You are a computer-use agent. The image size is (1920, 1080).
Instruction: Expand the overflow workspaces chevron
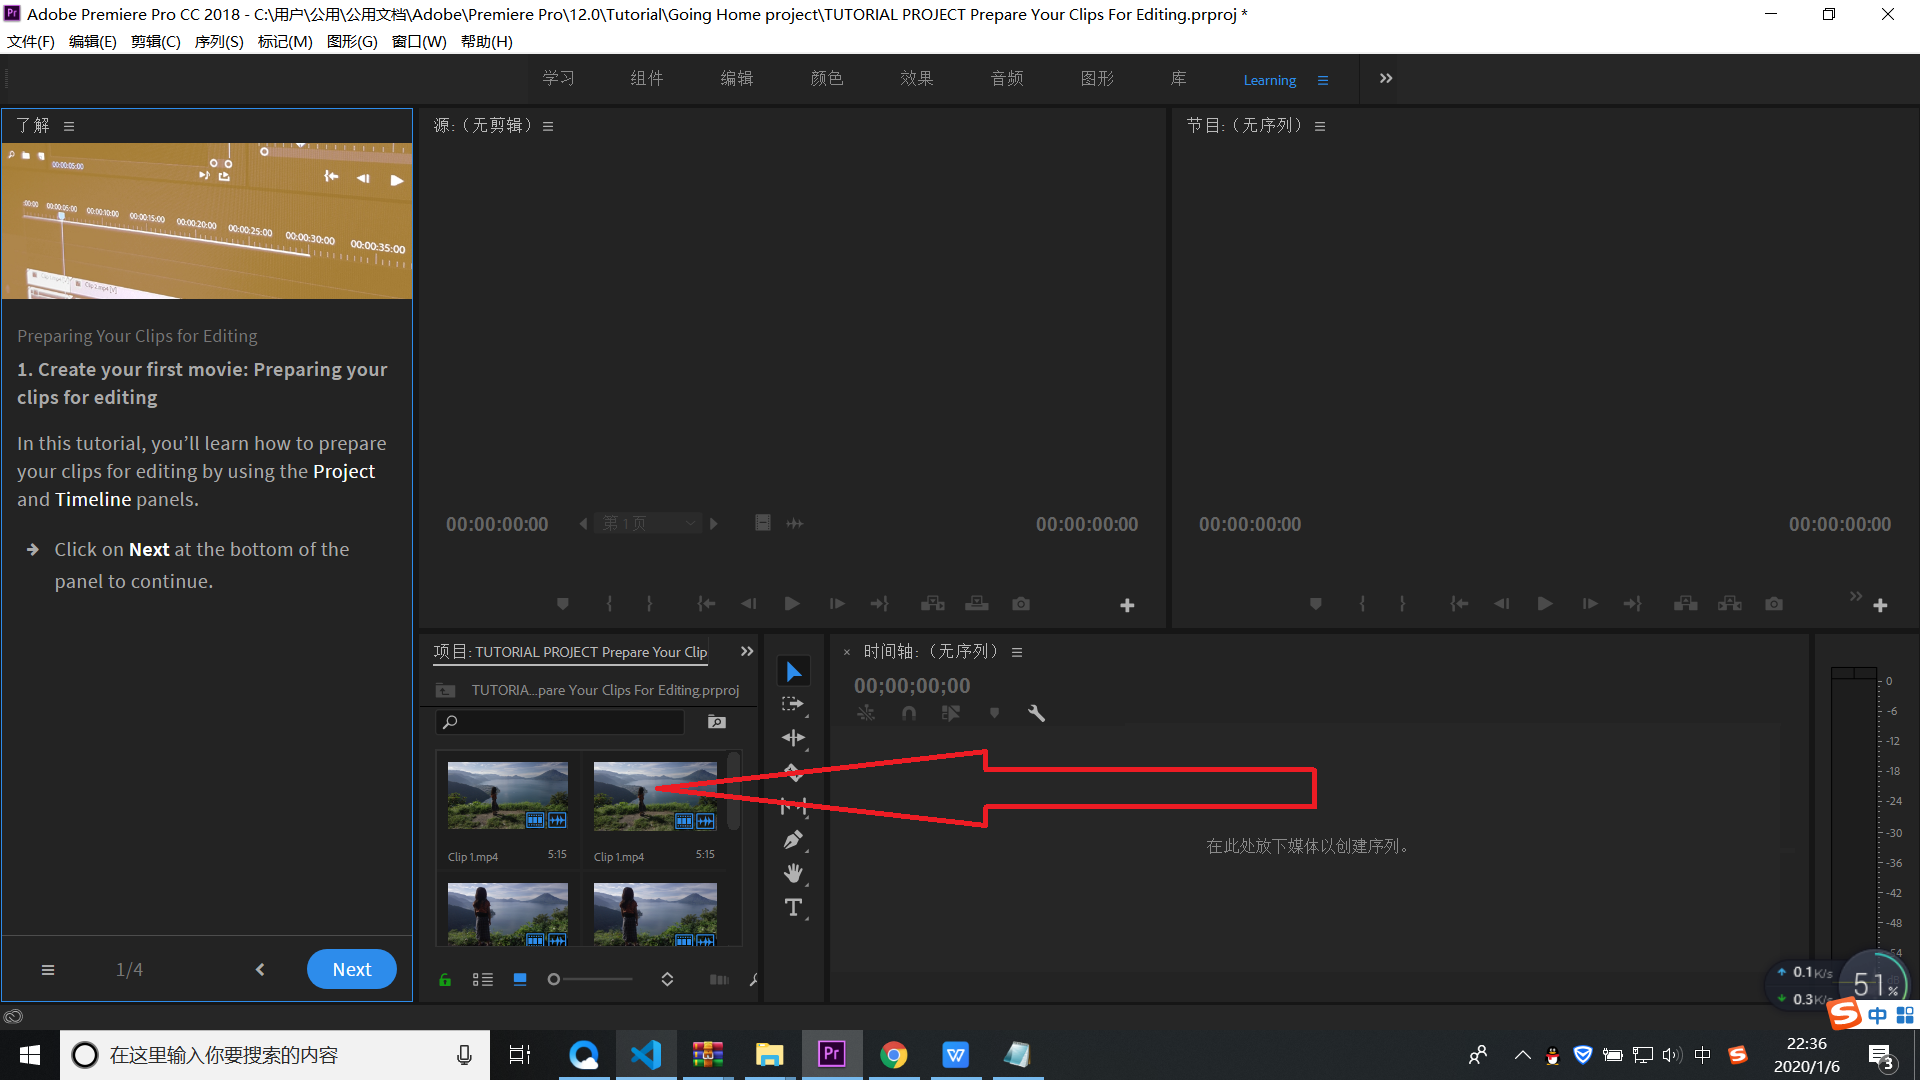pyautogui.click(x=1385, y=79)
